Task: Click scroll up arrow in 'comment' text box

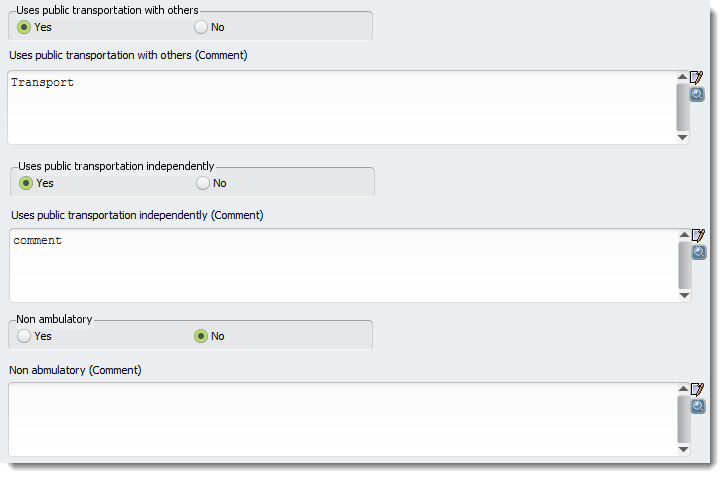Action: click(x=685, y=235)
